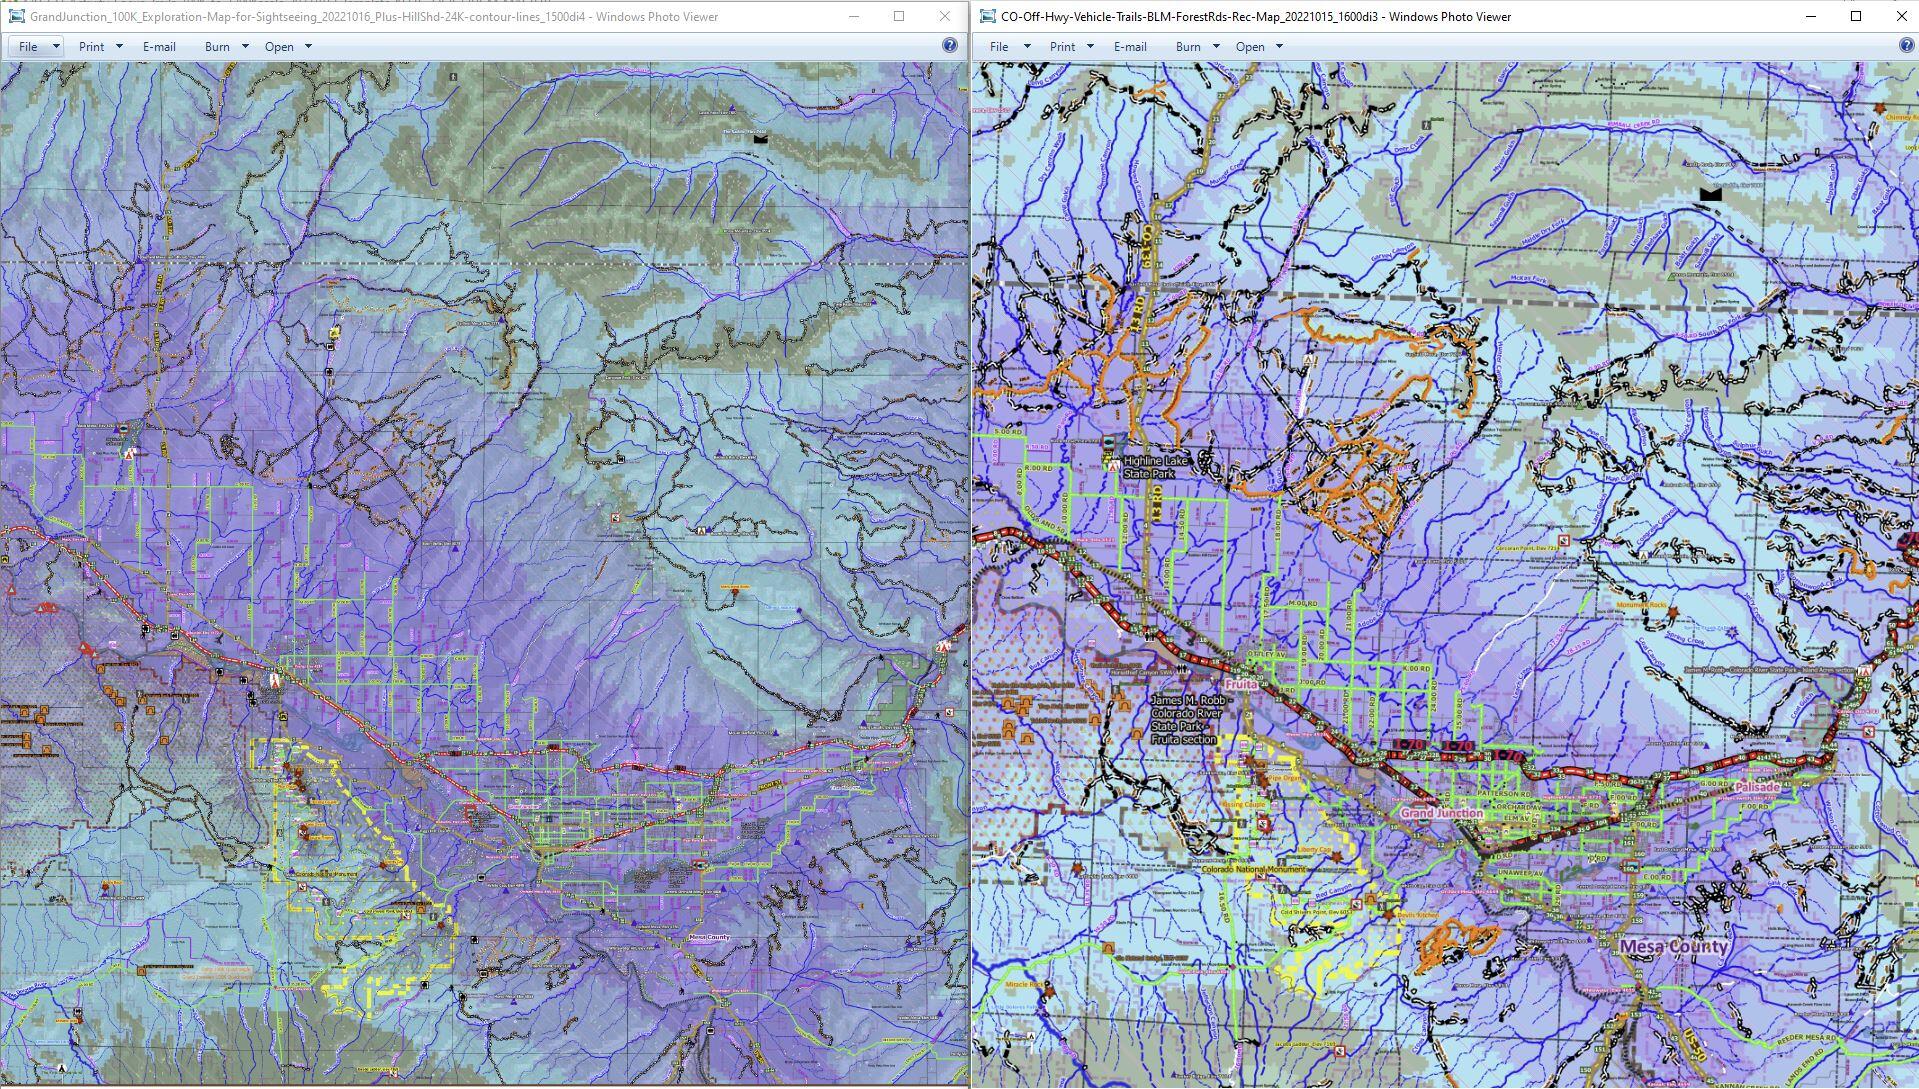The width and height of the screenshot is (1919, 1089).
Task: Click E-mail in the right viewer toolbar
Action: [x=1131, y=46]
